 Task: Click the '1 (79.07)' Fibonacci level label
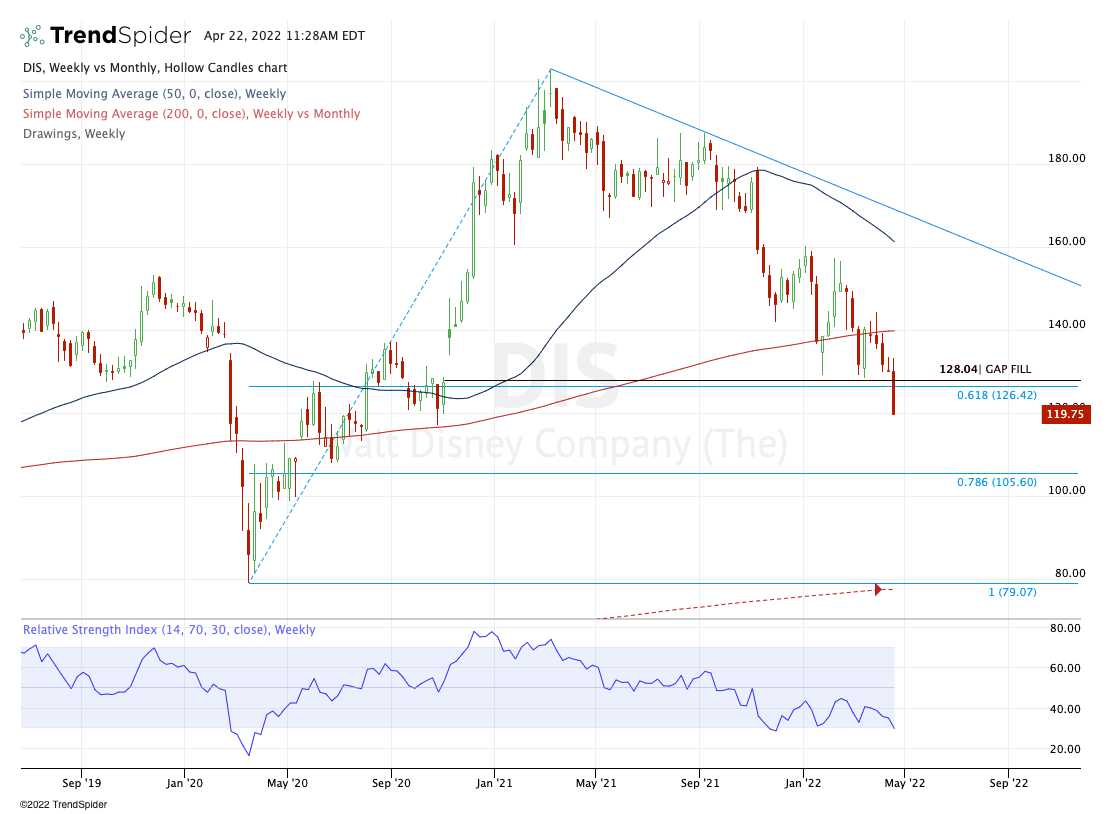point(1013,592)
